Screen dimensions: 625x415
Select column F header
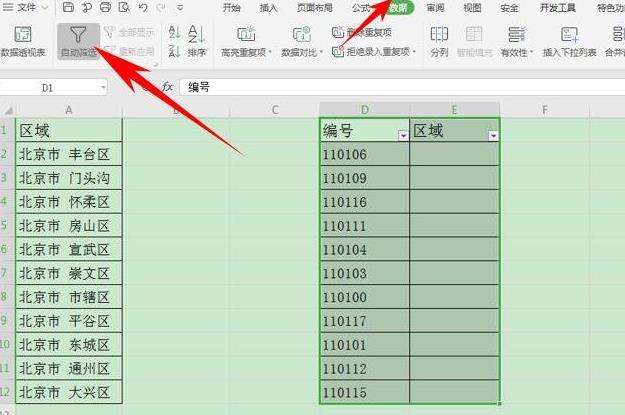click(x=545, y=110)
